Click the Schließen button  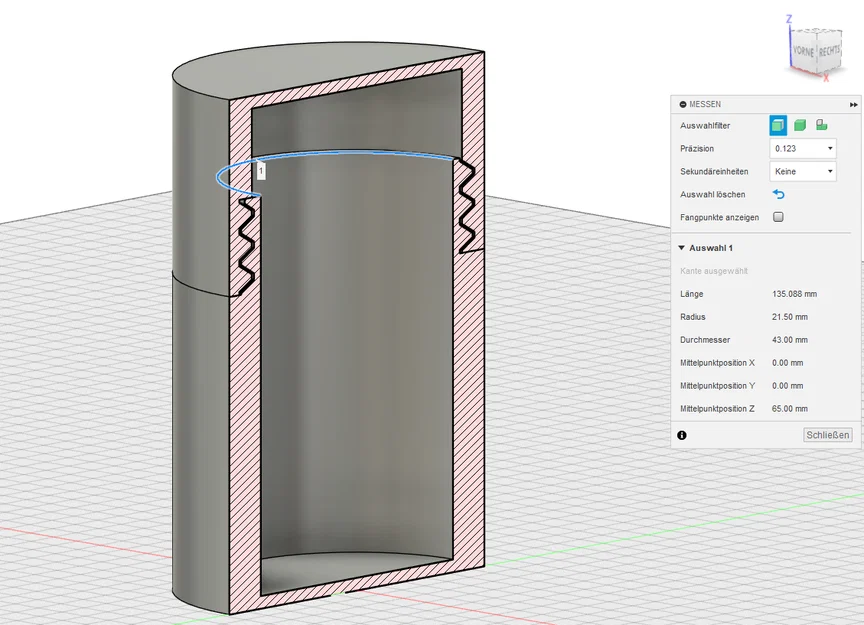point(828,435)
